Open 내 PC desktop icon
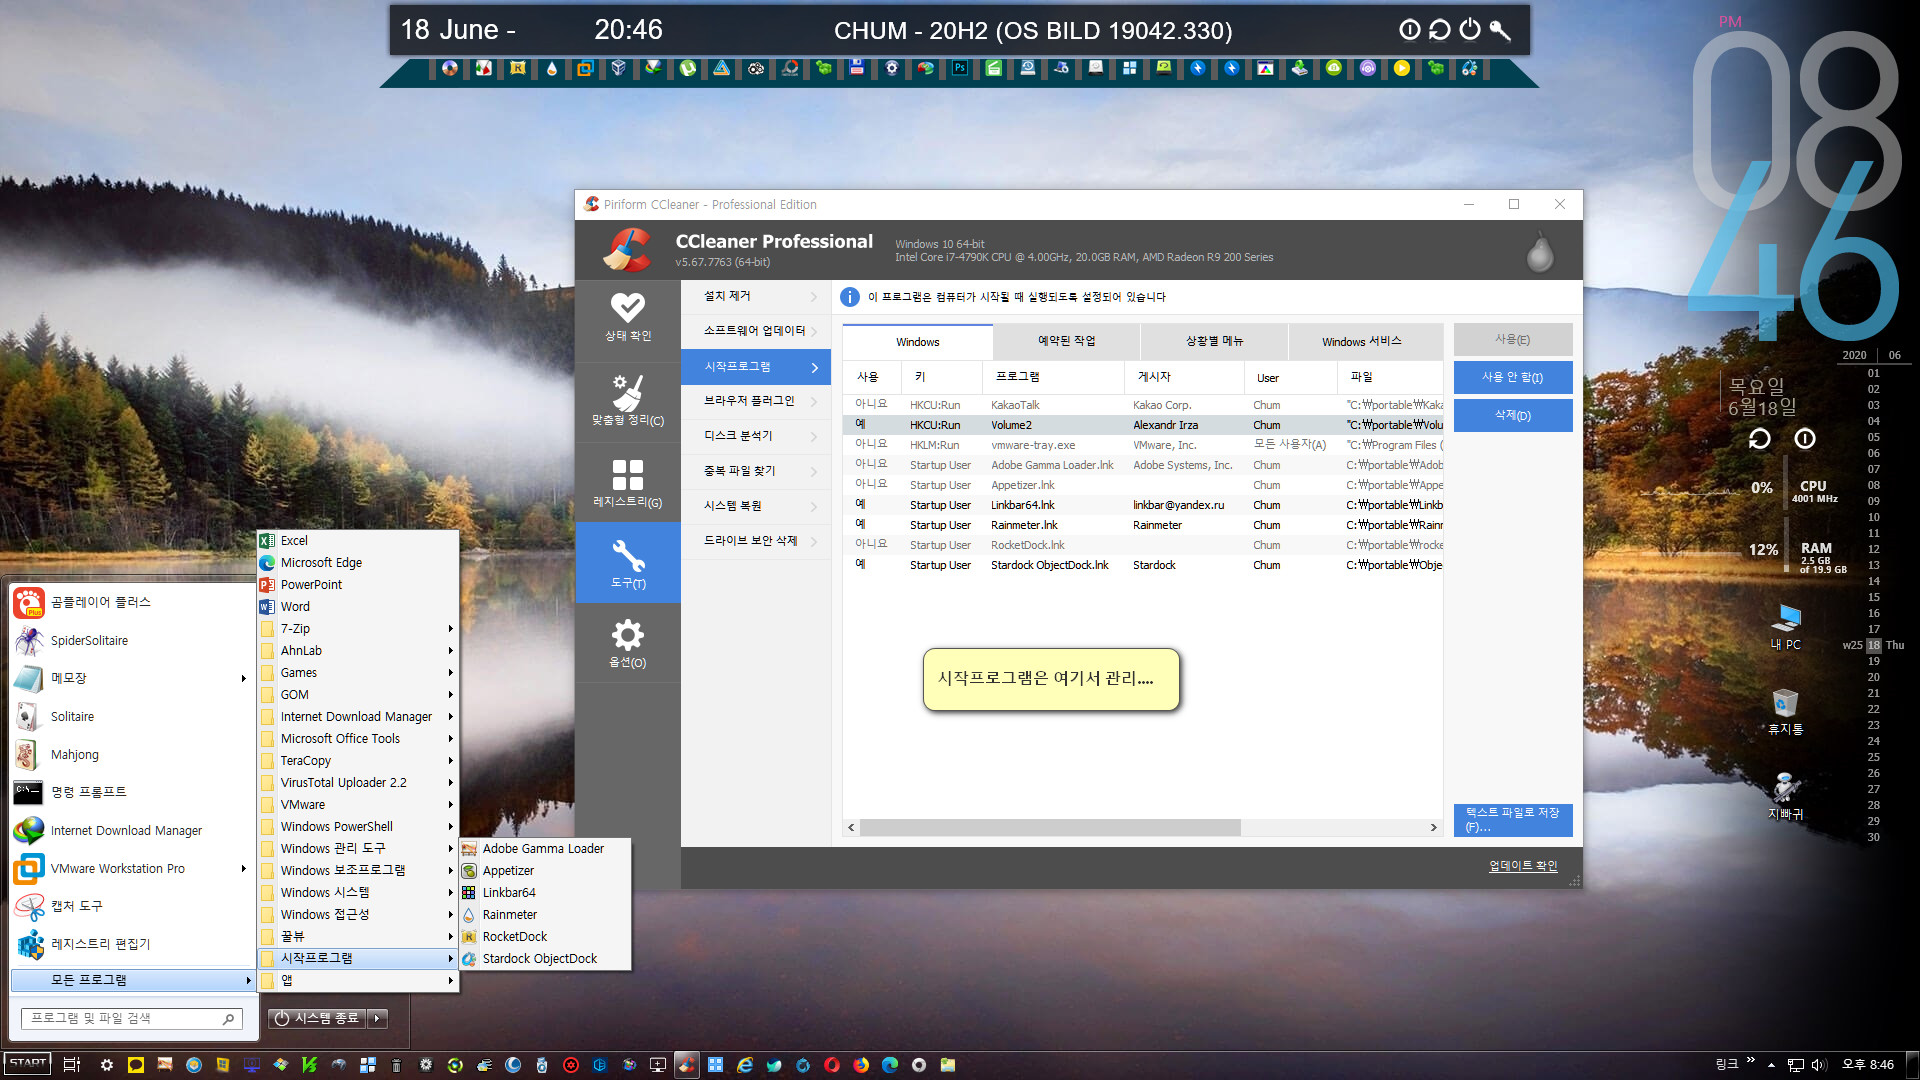1920x1080 pixels. (x=1785, y=627)
